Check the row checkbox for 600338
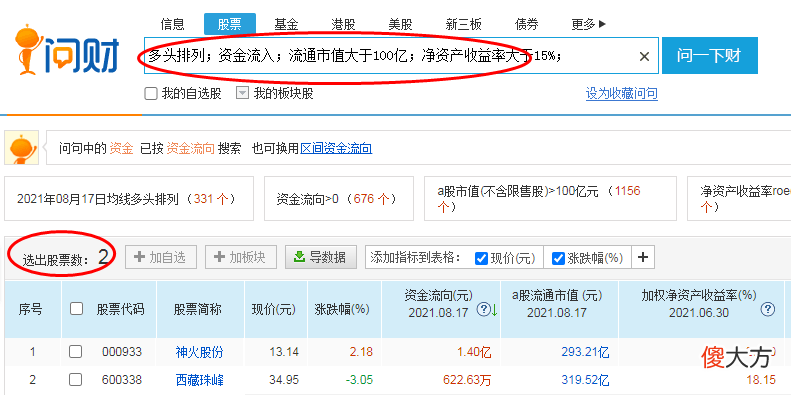 (75, 379)
